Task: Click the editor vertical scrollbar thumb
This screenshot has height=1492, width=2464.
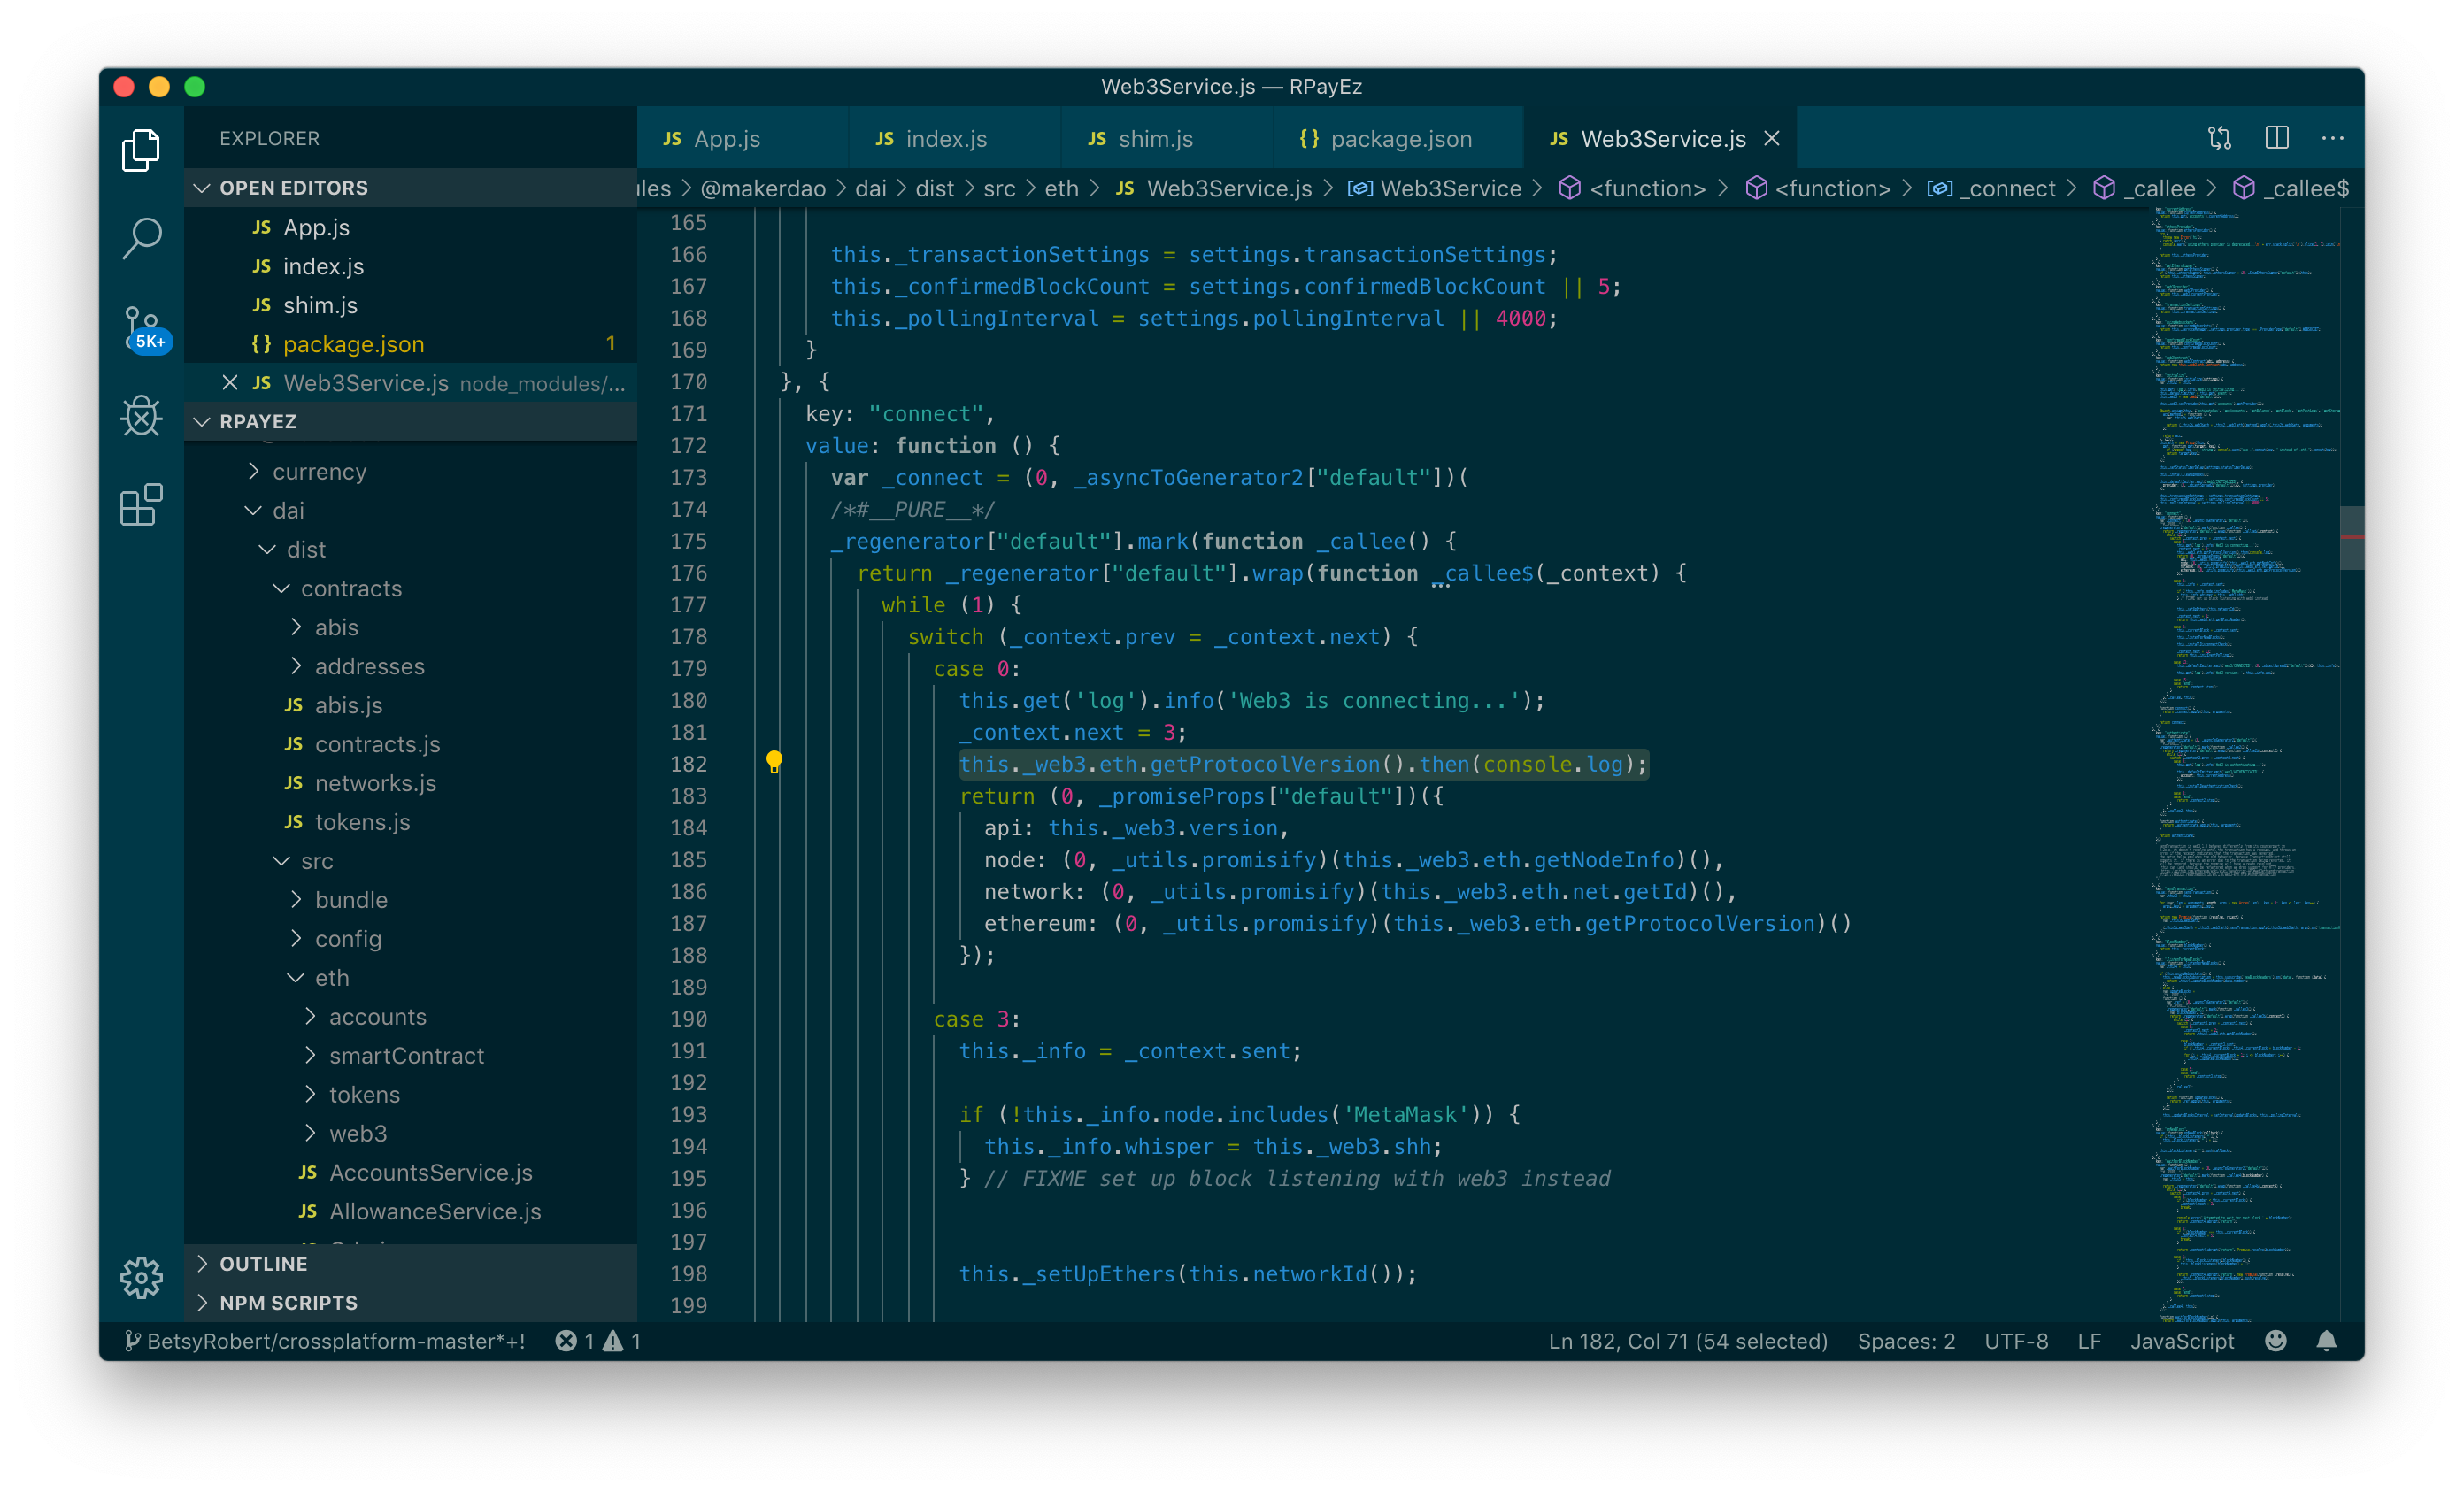Action: click(x=2352, y=538)
